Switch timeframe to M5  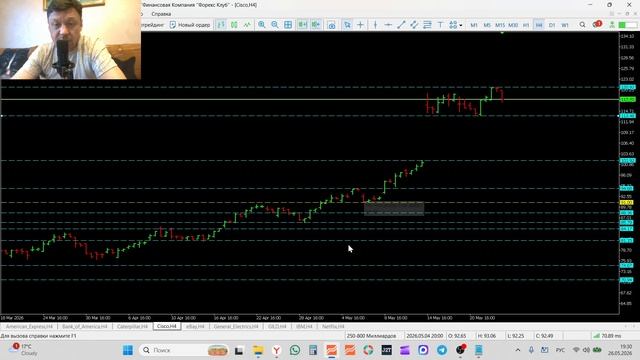[x=487, y=25]
